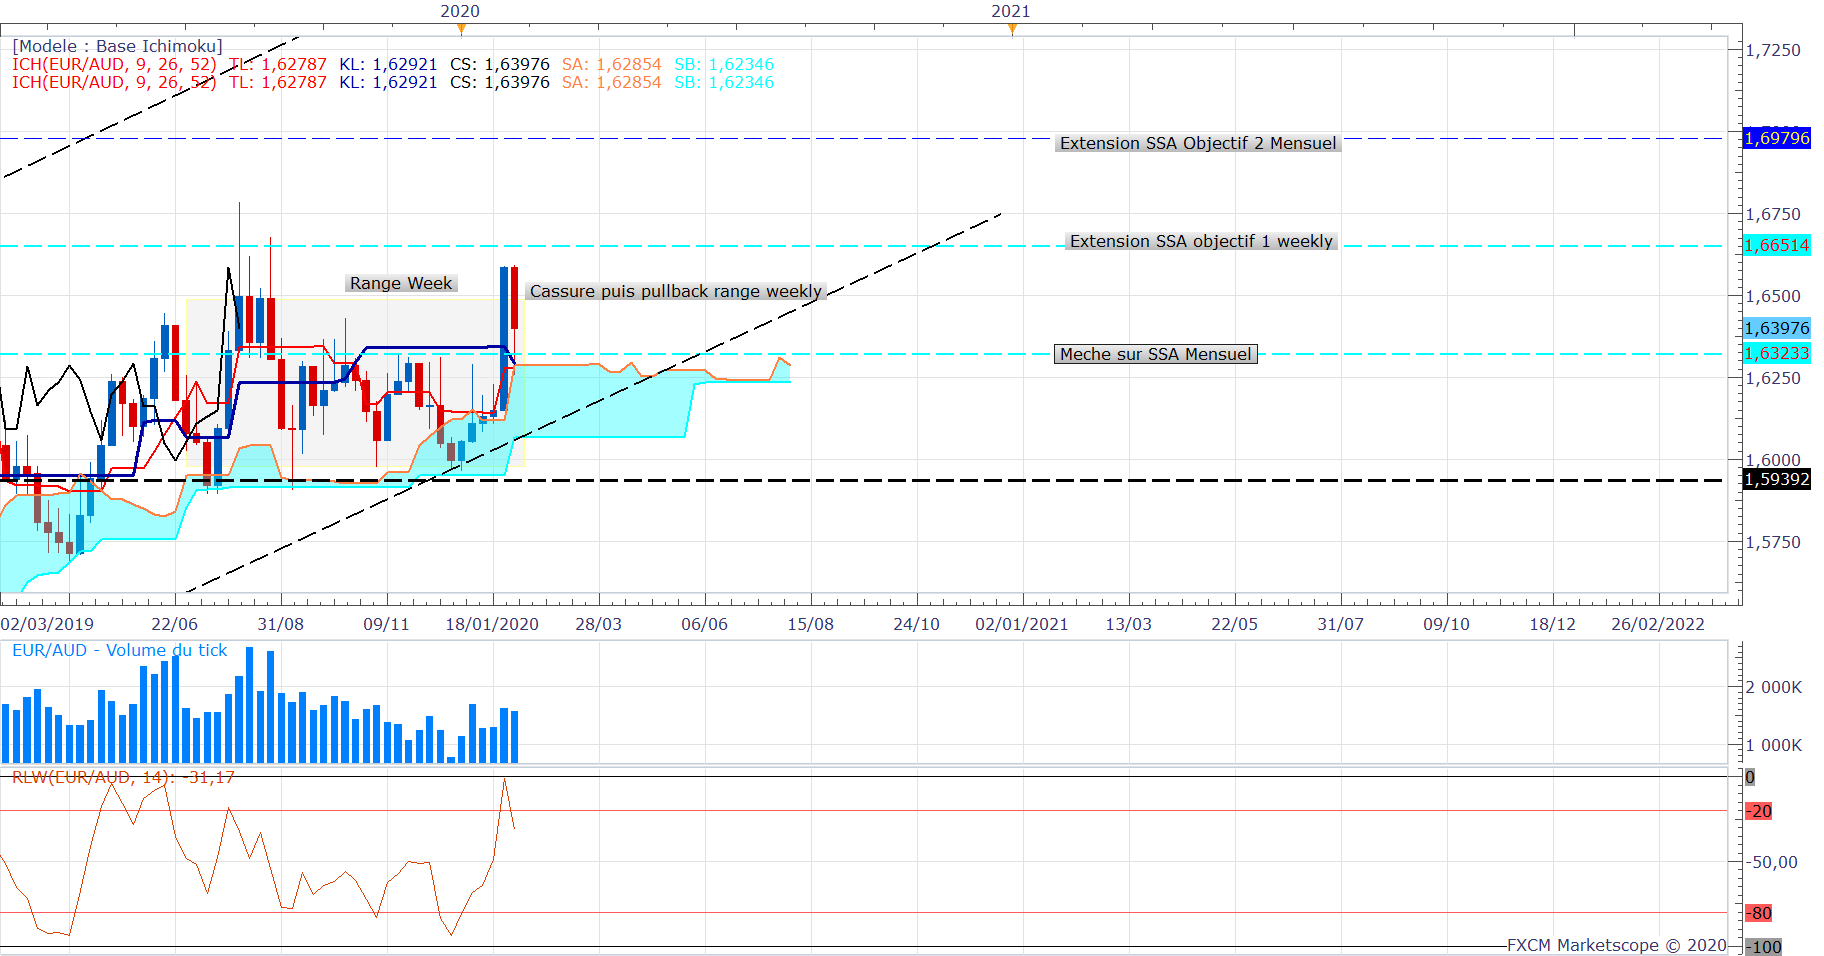
Task: Click the 0 level on the RLW axis
Action: point(1750,777)
